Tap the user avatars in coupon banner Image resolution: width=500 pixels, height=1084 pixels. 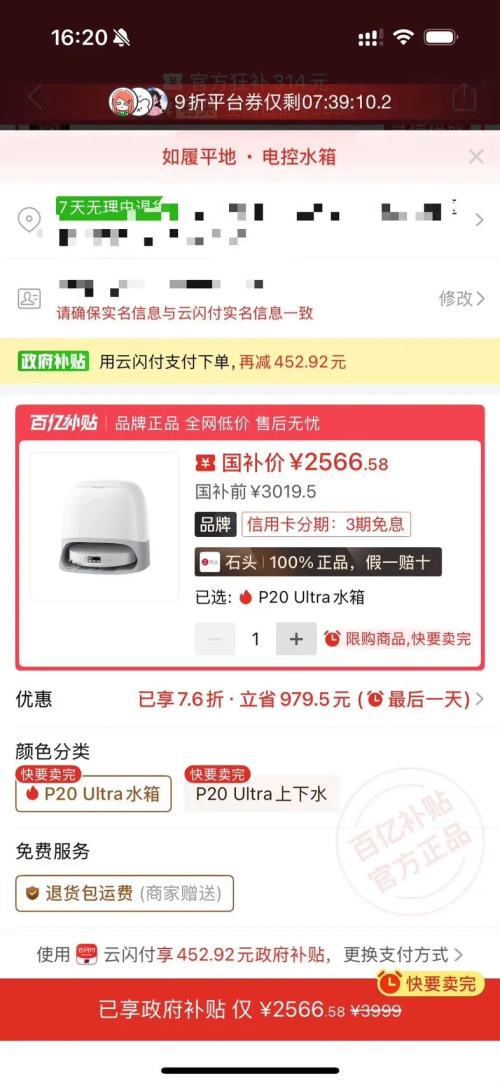[138, 102]
